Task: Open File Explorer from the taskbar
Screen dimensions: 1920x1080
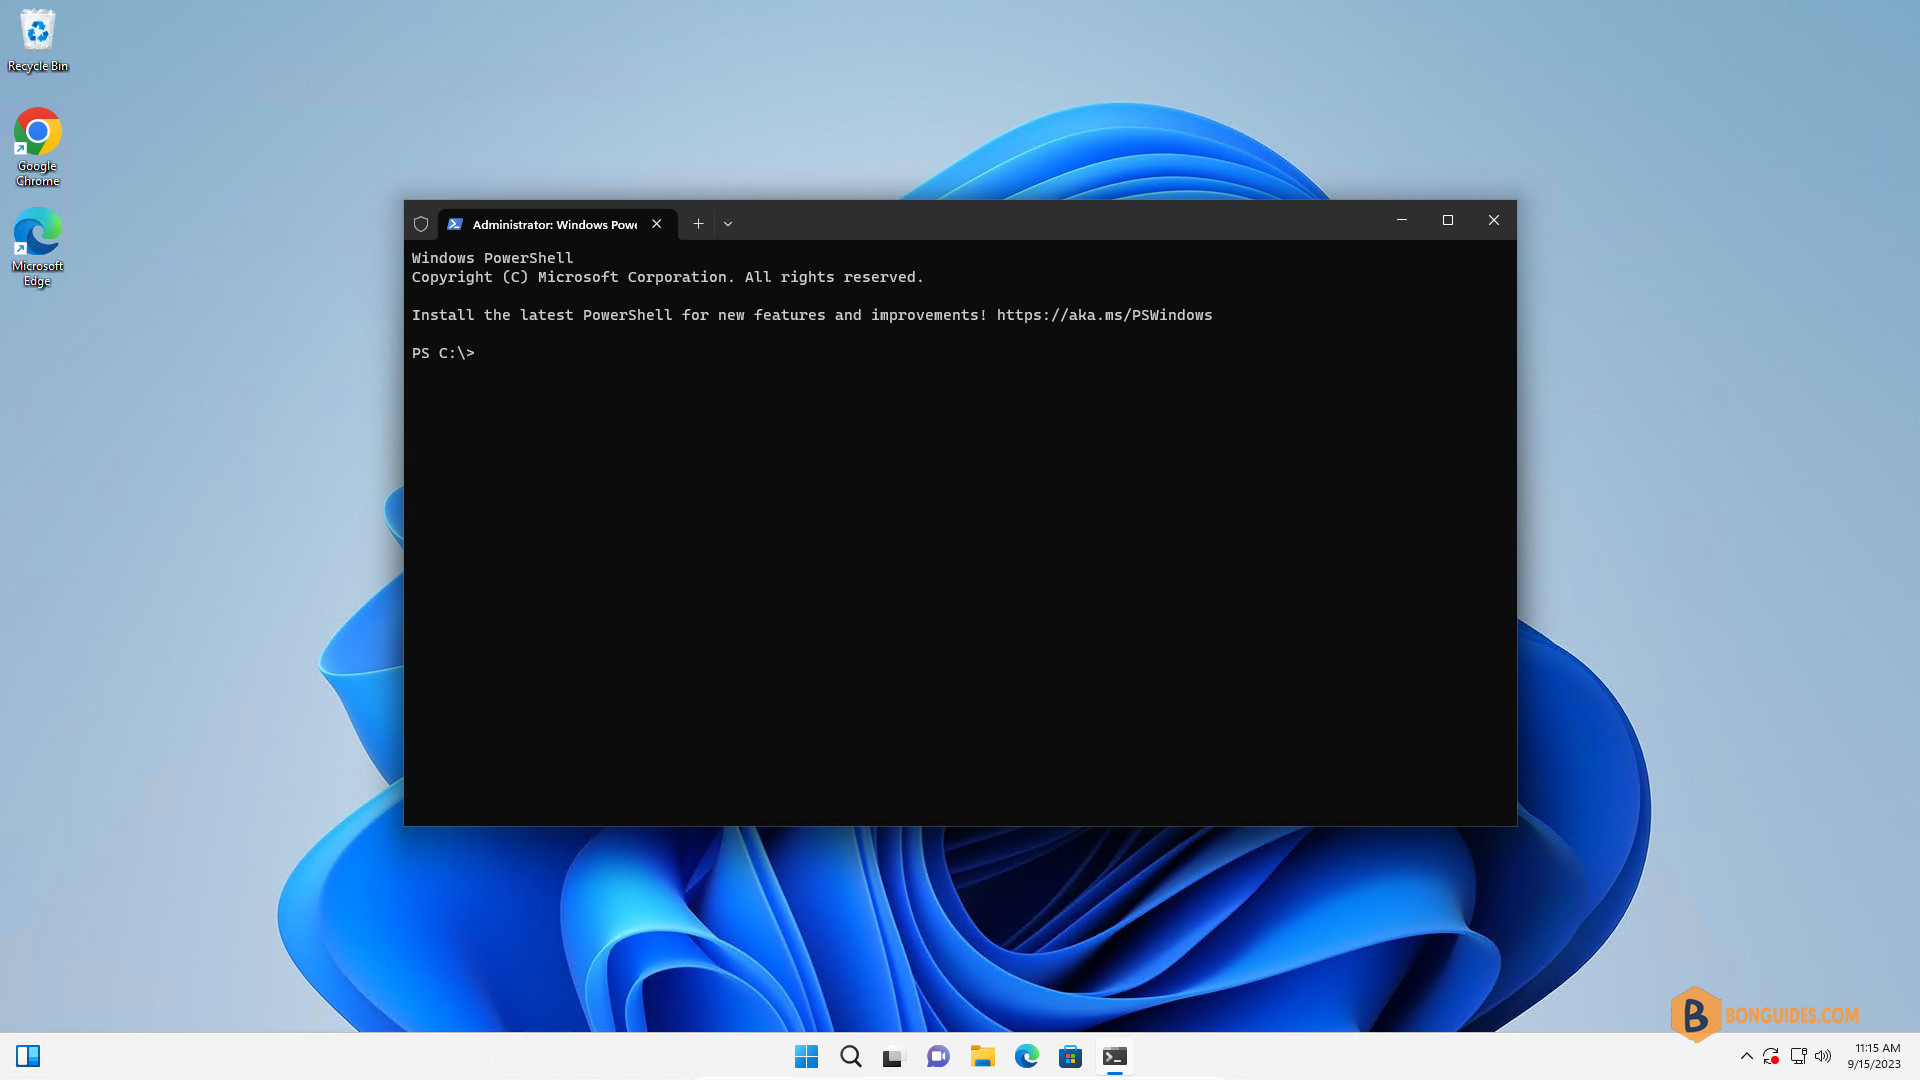Action: (983, 1056)
